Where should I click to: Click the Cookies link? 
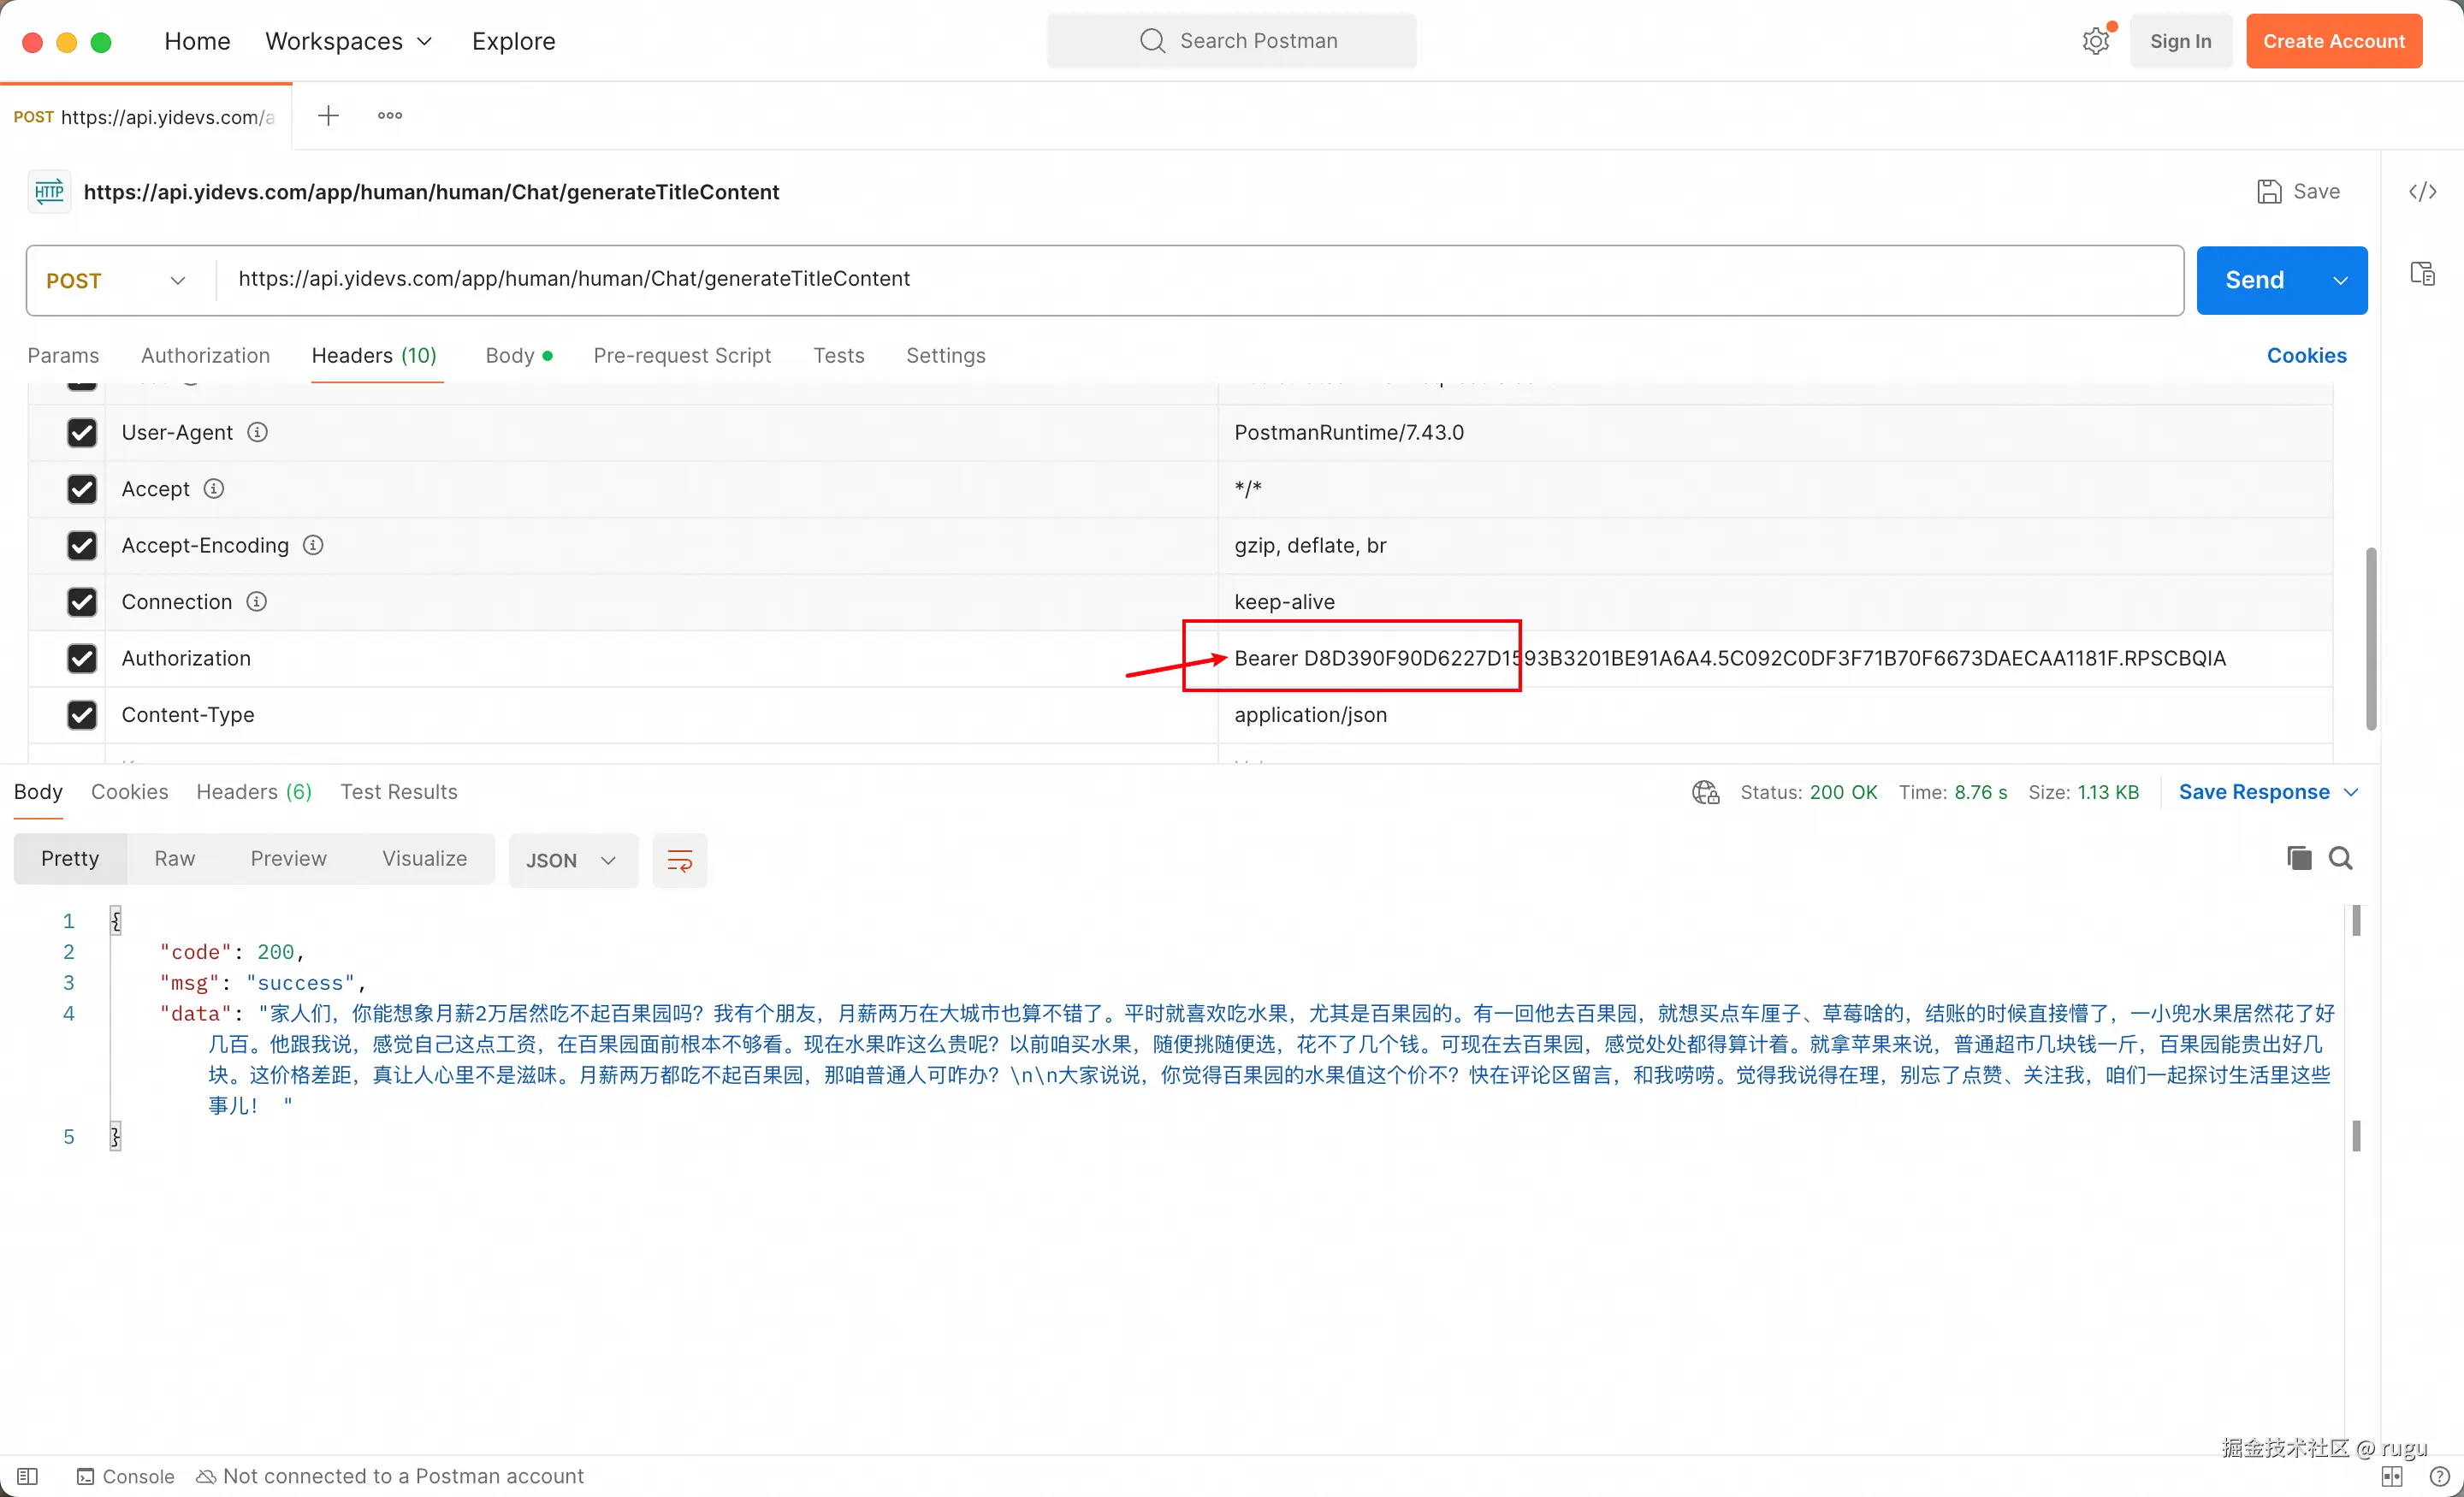(2305, 355)
